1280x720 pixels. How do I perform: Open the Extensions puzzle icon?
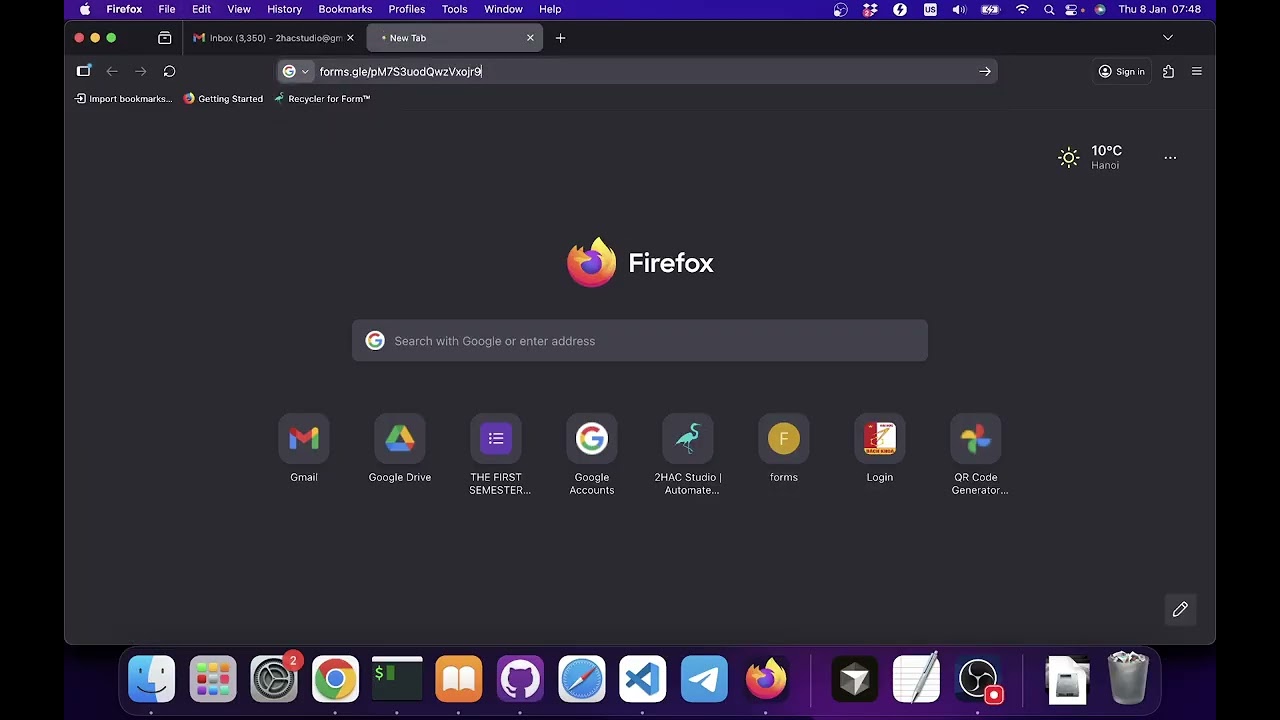click(x=1168, y=71)
